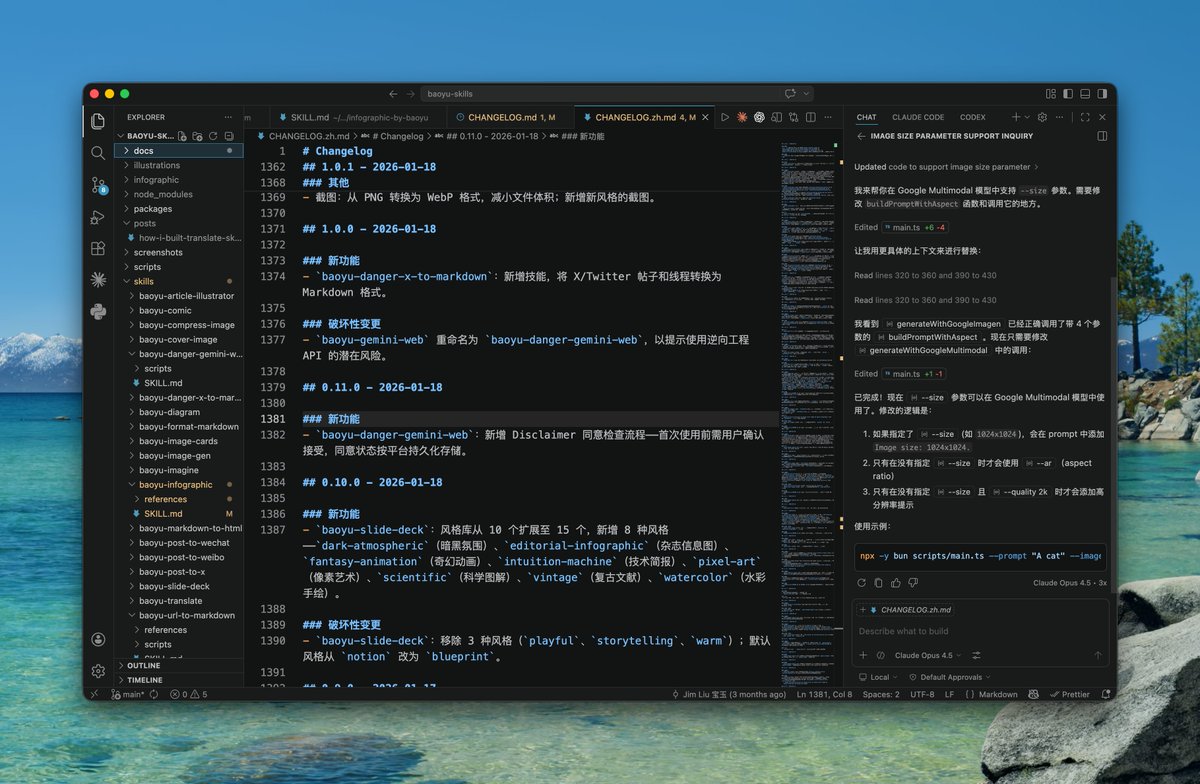Collapse the baoyu-infographic folder
Image resolution: width=1200 pixels, height=784 pixels.
[178, 485]
